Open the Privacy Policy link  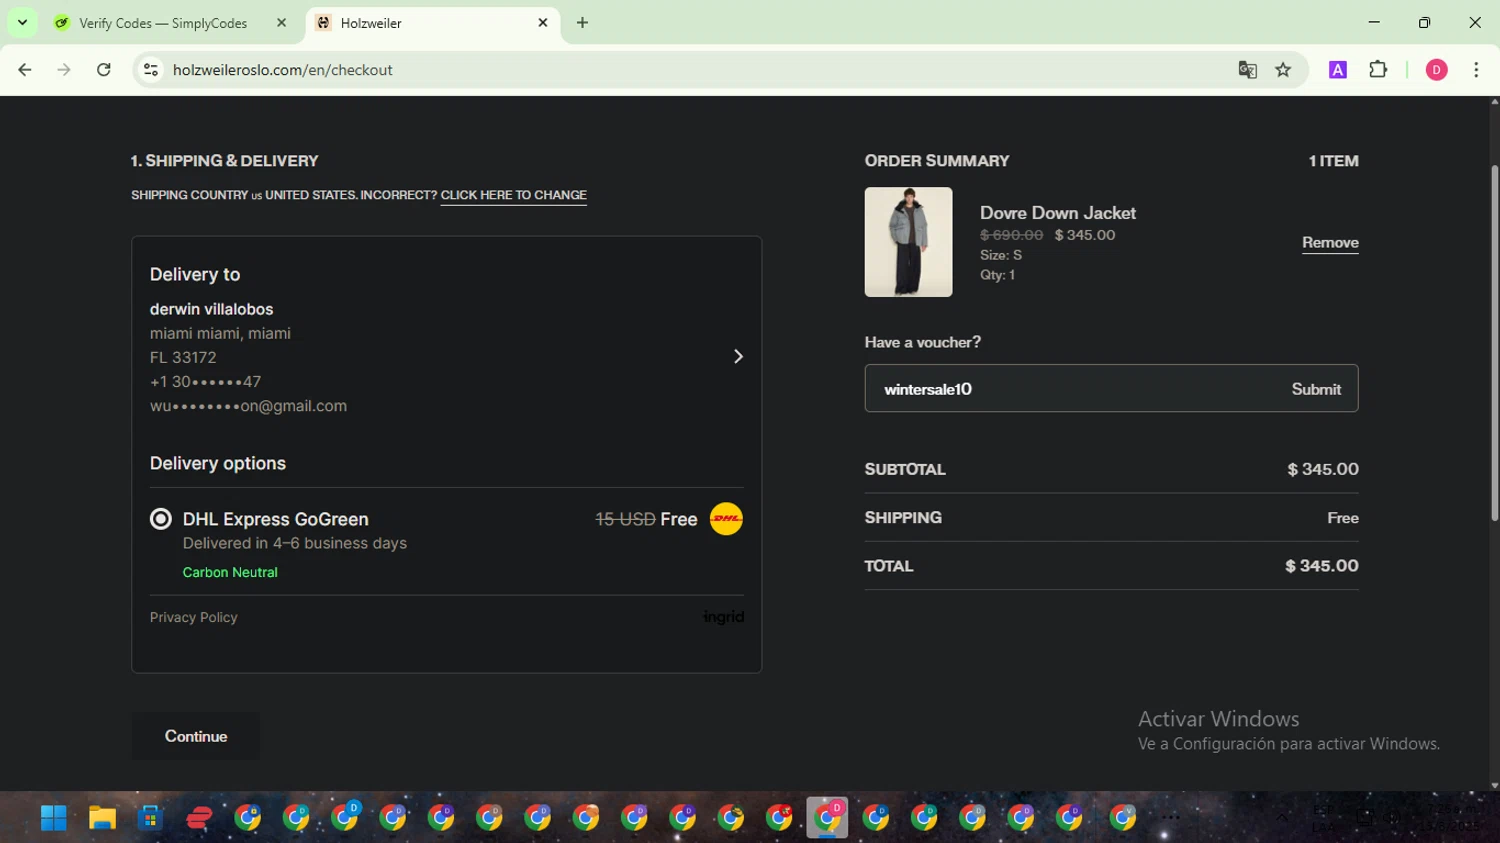click(193, 617)
